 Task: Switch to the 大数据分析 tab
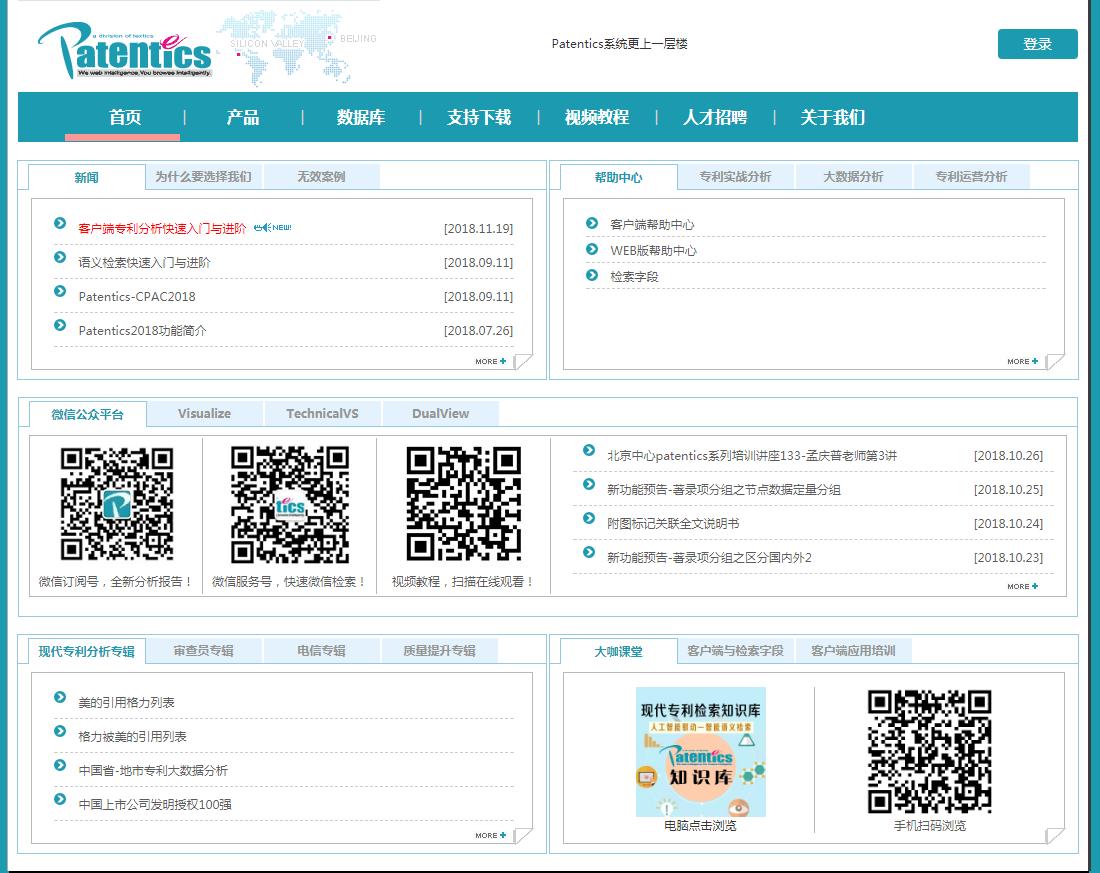point(853,176)
